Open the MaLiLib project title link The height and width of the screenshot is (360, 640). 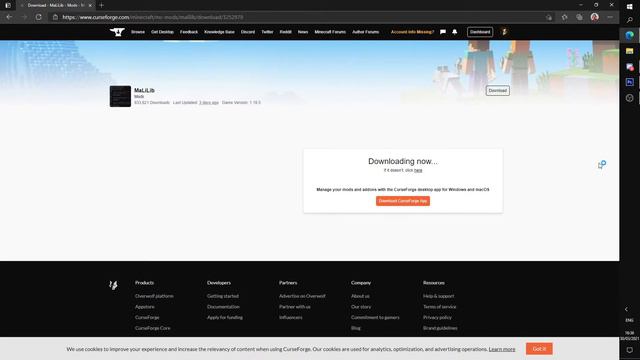[x=144, y=90]
